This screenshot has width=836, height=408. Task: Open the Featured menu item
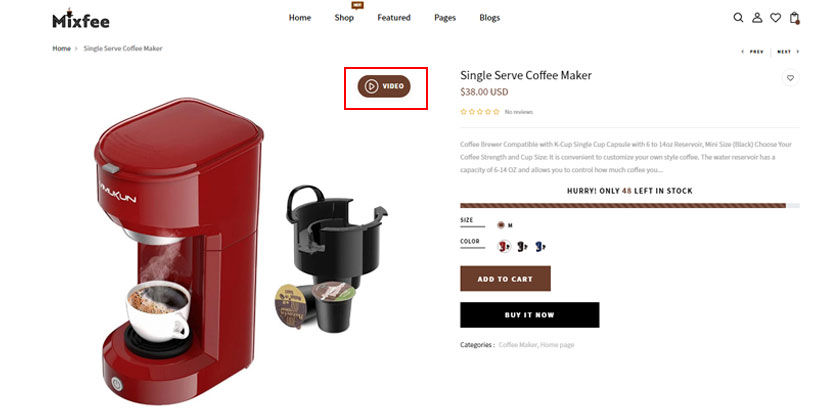393,18
